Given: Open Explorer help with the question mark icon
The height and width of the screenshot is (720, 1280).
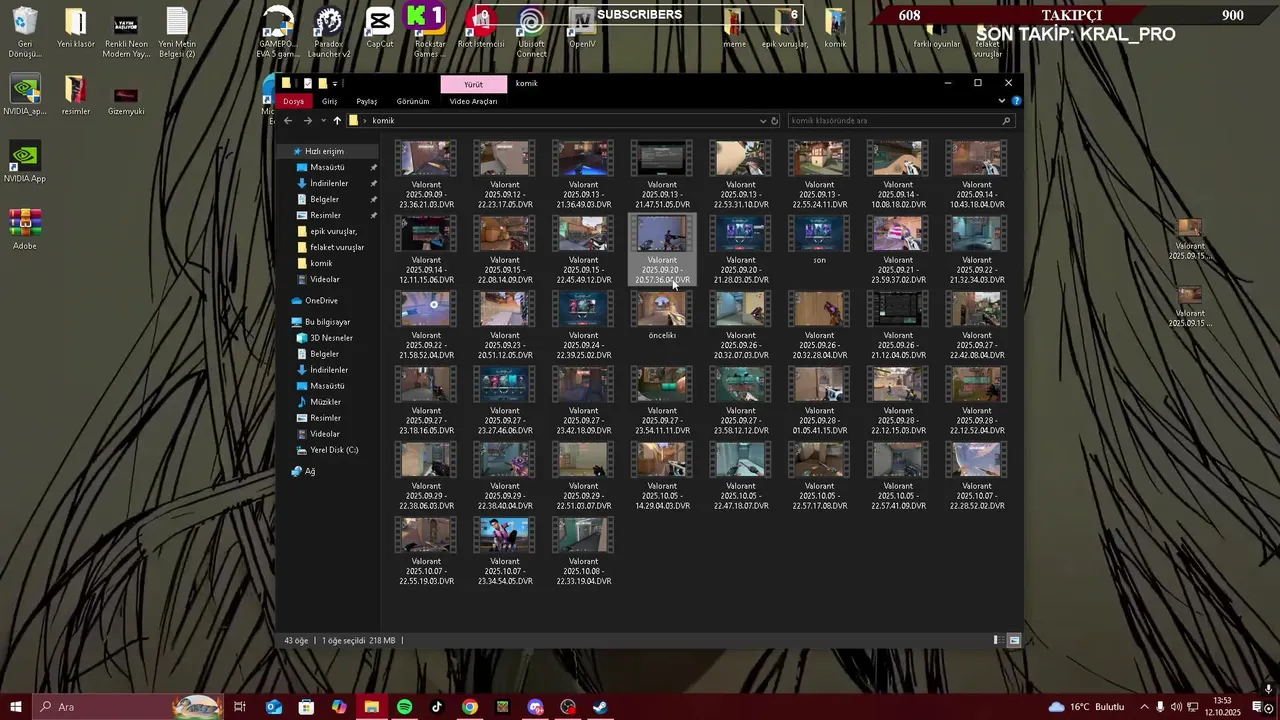Looking at the screenshot, I should (x=1016, y=101).
